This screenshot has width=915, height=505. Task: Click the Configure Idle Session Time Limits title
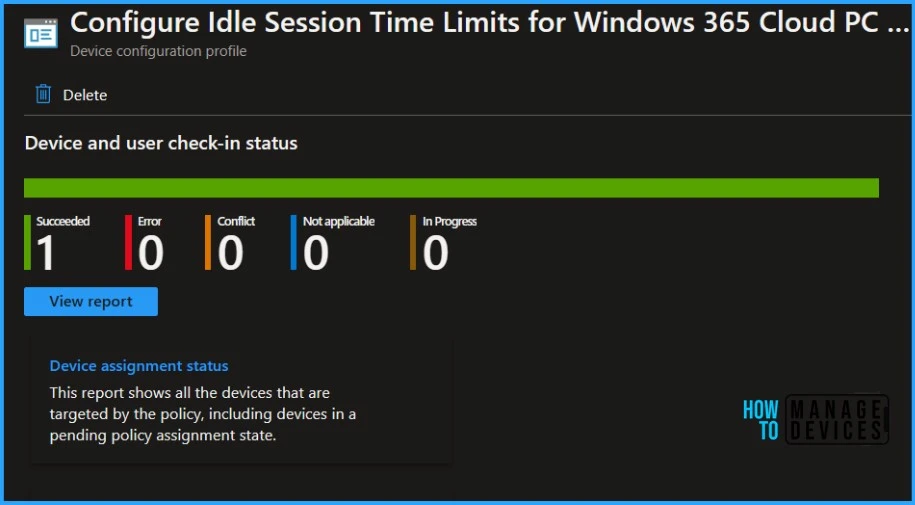(490, 24)
